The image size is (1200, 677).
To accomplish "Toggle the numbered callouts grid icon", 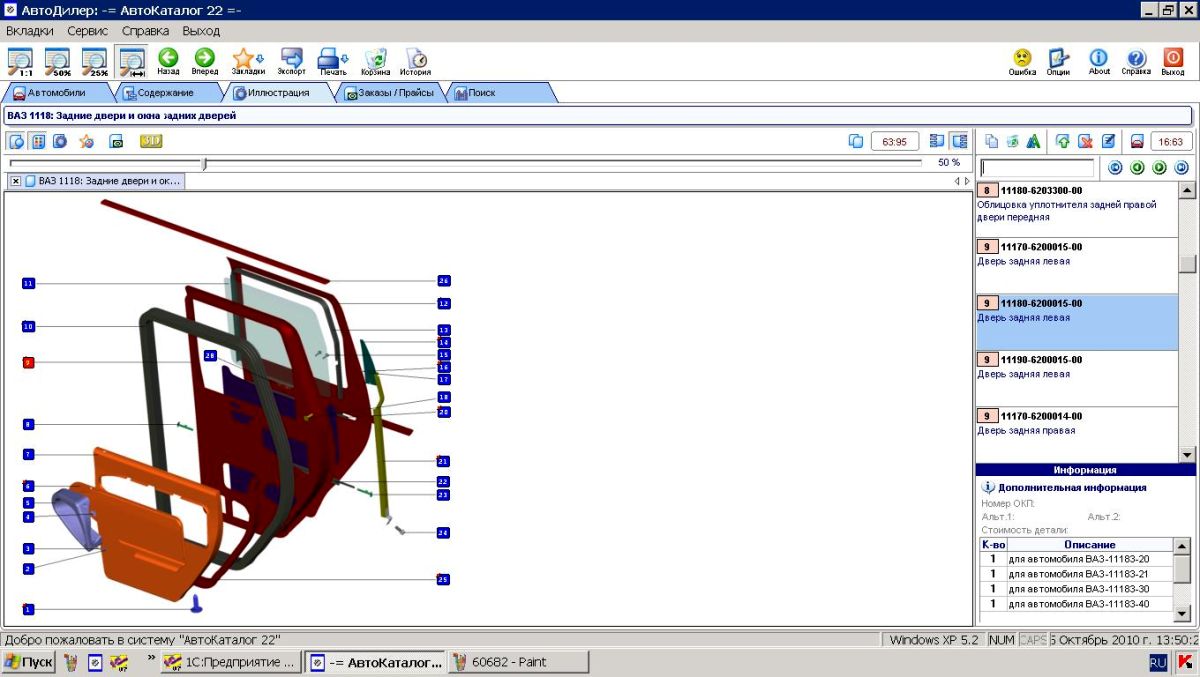I will 38,141.
